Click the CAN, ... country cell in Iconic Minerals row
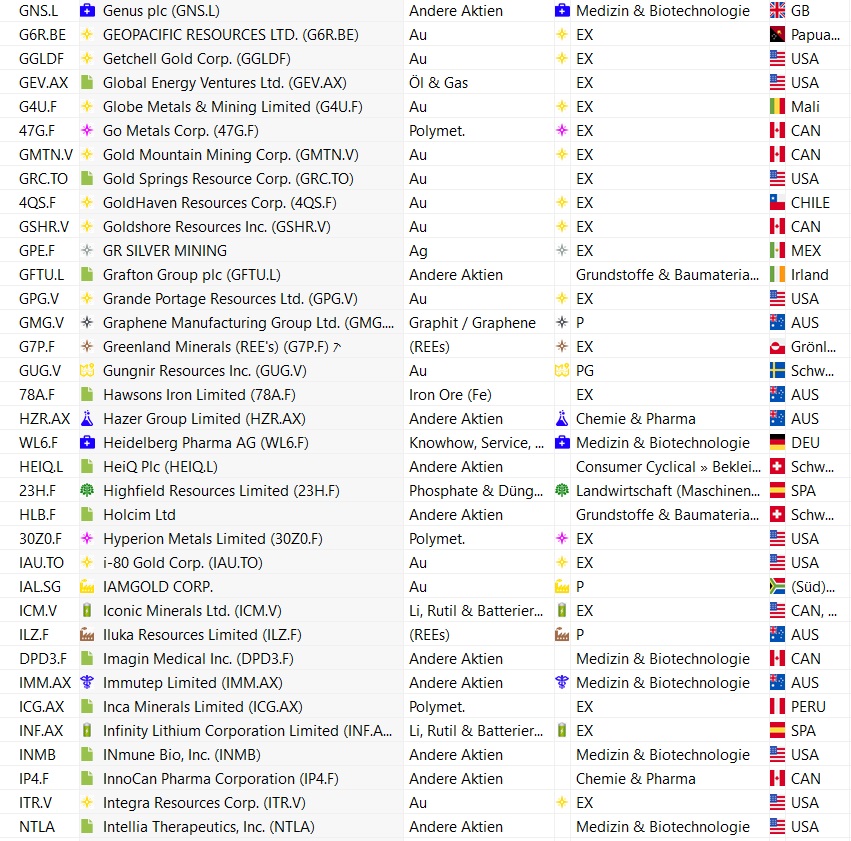851x841 pixels. click(814, 610)
